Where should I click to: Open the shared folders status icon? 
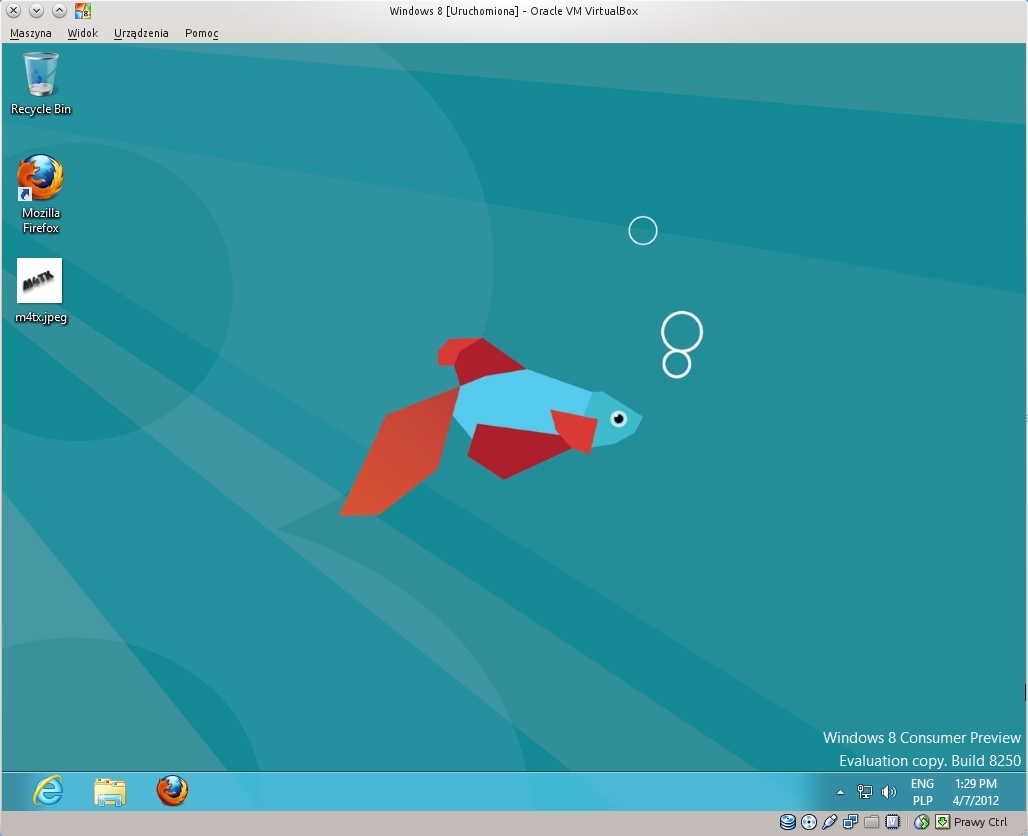pos(871,822)
